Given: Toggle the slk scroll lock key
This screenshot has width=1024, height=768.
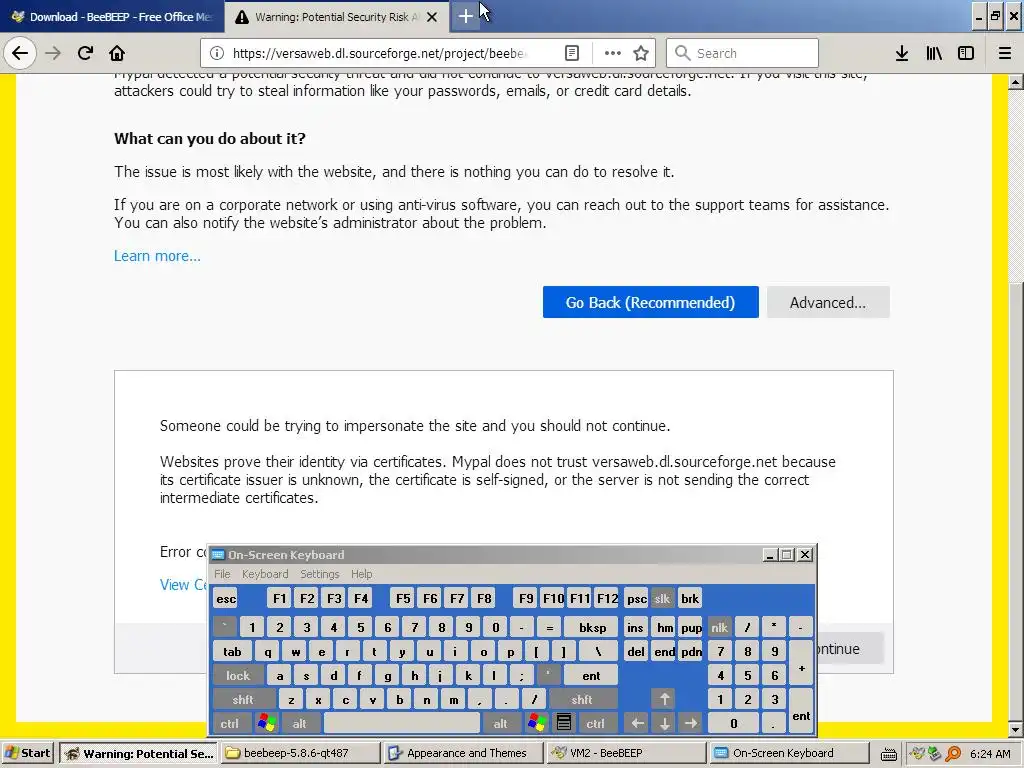Looking at the screenshot, I should [x=662, y=599].
